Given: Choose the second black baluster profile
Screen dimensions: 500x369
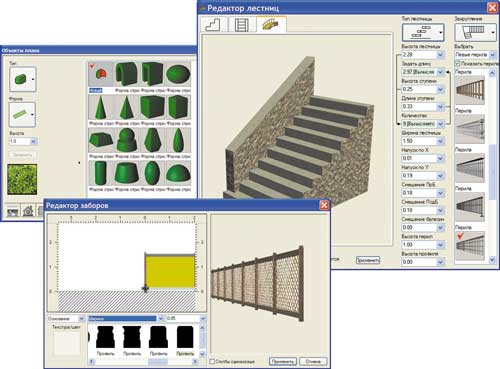Looking at the screenshot, I should 132,337.
